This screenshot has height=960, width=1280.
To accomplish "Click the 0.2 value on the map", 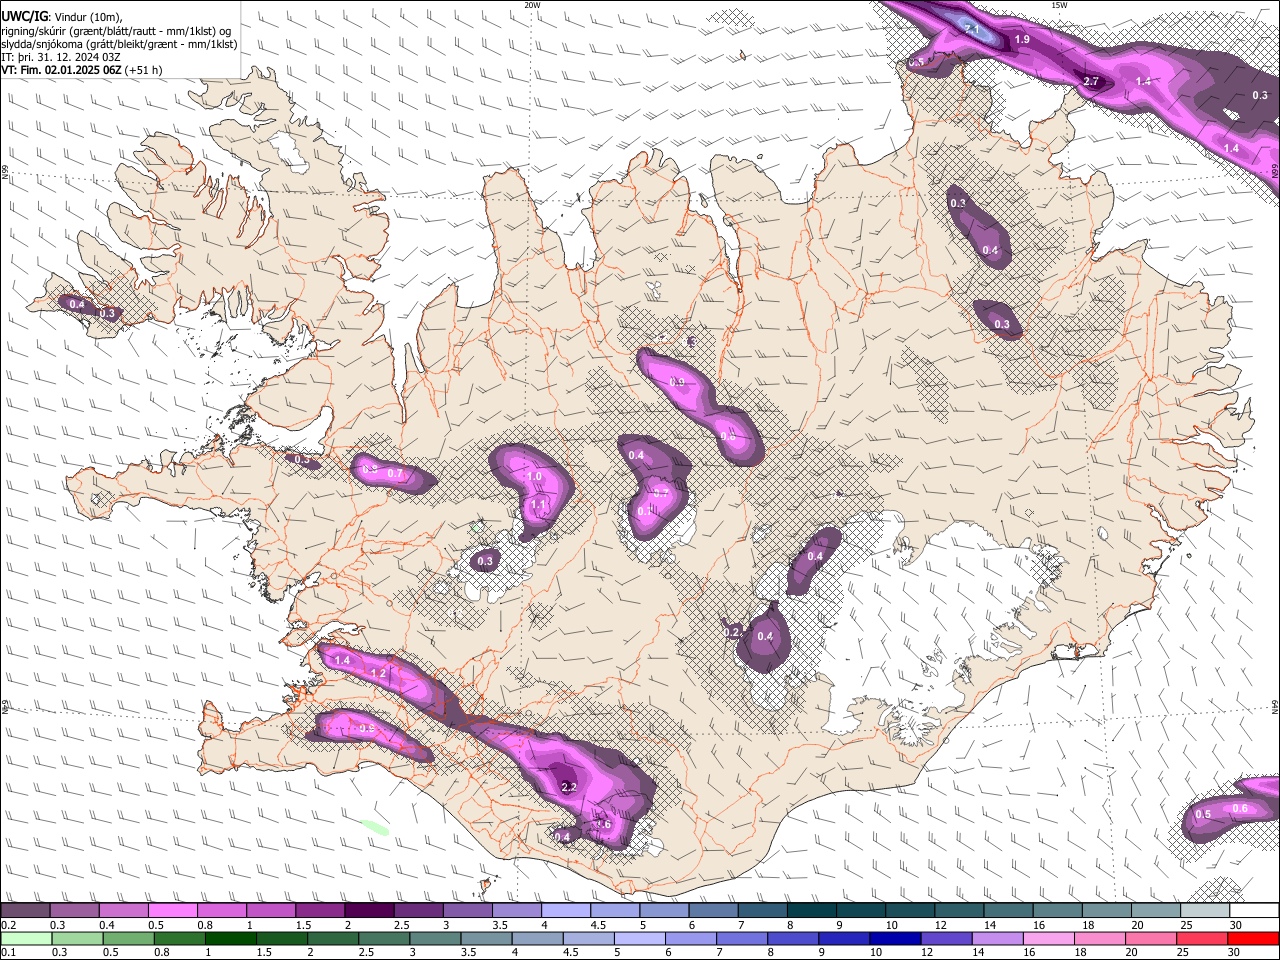I will click(x=731, y=632).
